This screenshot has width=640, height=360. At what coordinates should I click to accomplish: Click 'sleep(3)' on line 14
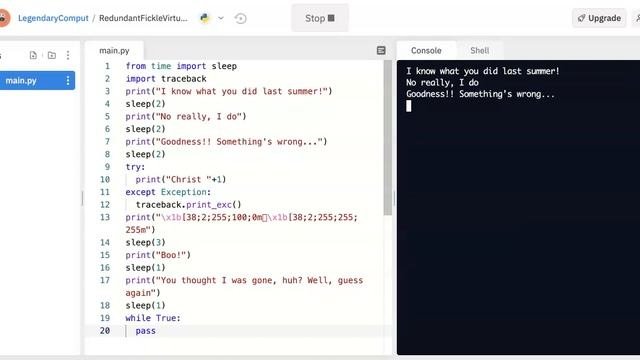[145, 242]
